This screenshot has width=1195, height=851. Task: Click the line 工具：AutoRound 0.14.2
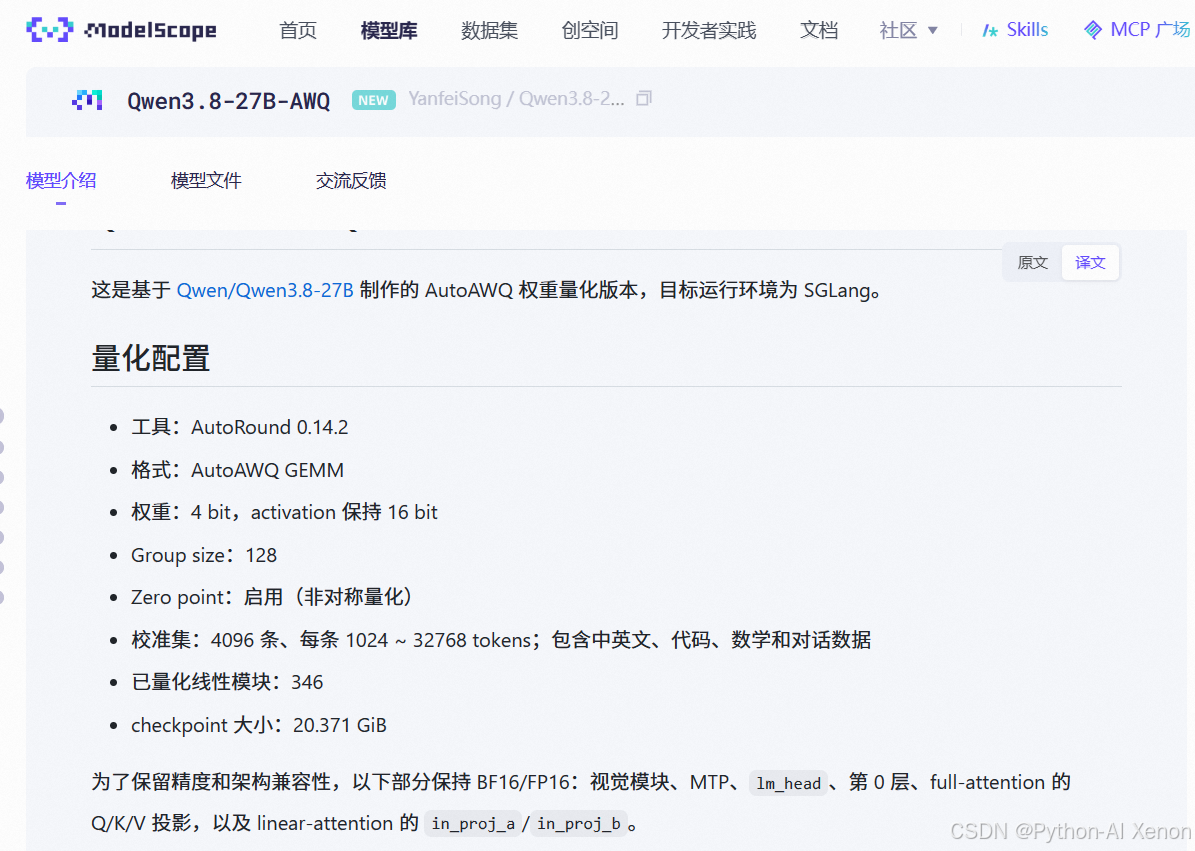coord(239,427)
